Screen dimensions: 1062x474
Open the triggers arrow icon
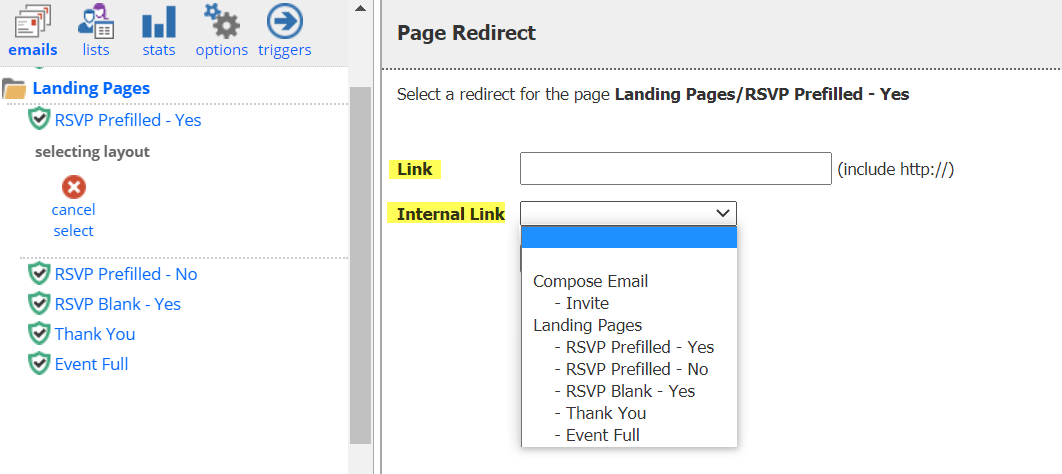[x=284, y=22]
